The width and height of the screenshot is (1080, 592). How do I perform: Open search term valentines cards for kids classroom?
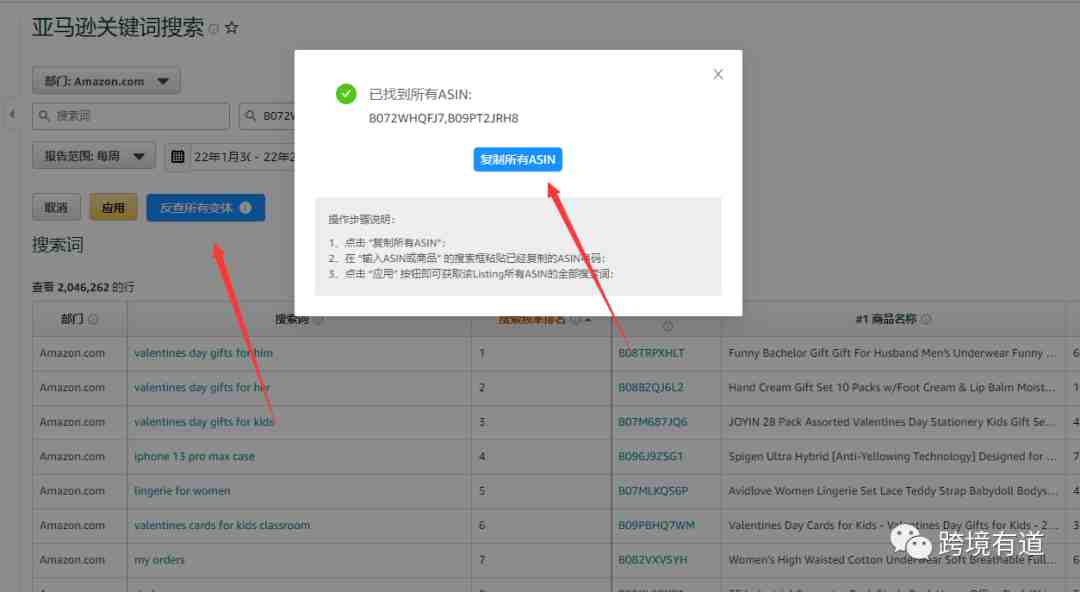click(222, 525)
